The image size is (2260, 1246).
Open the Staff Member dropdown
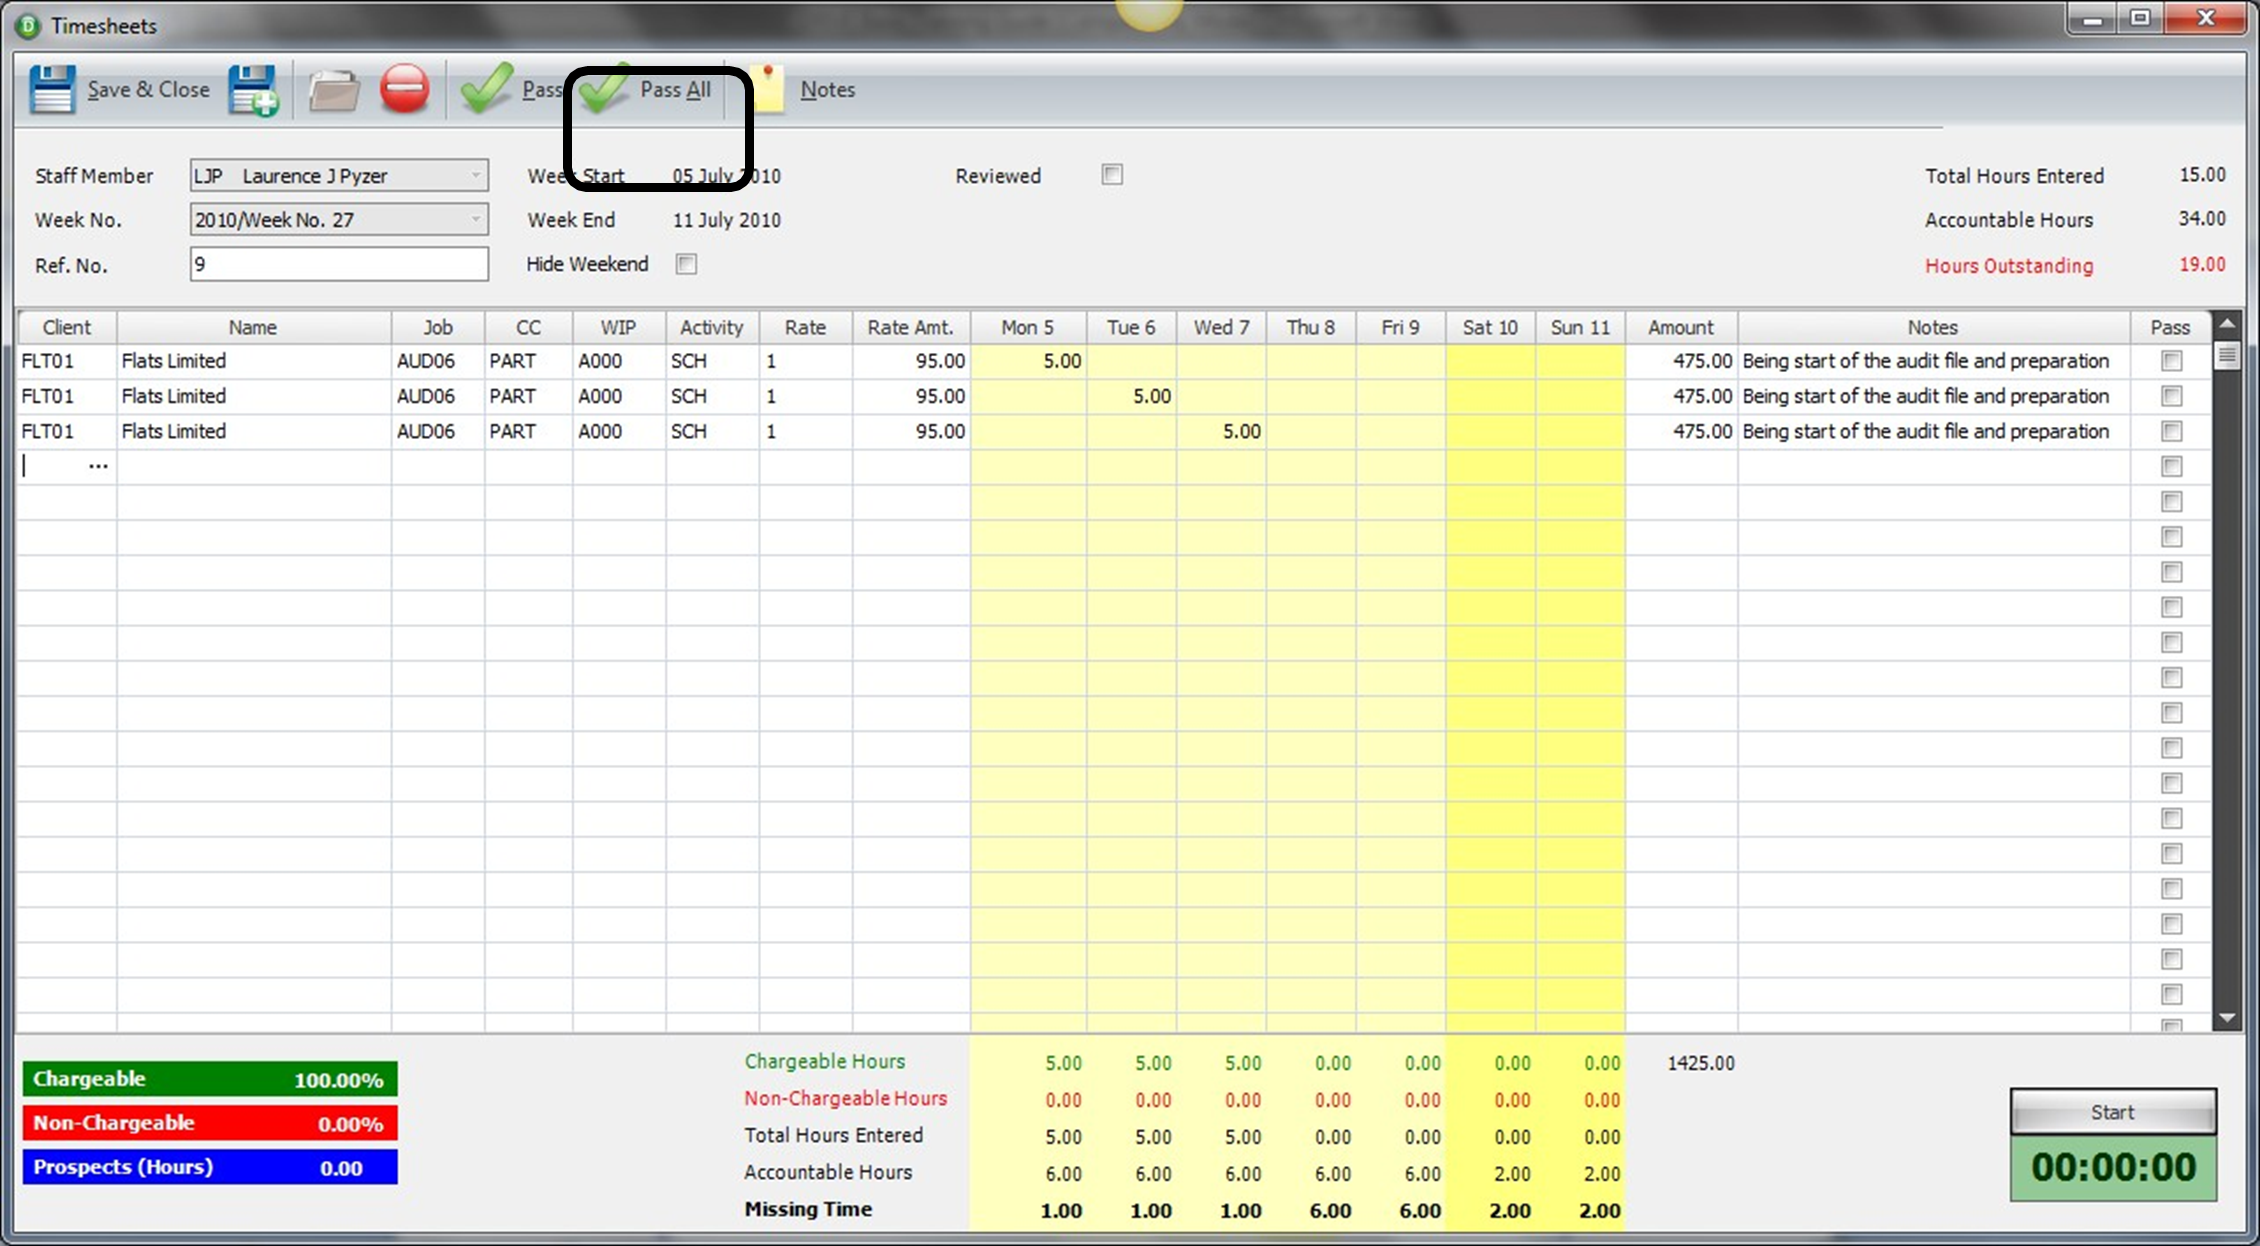[x=476, y=175]
